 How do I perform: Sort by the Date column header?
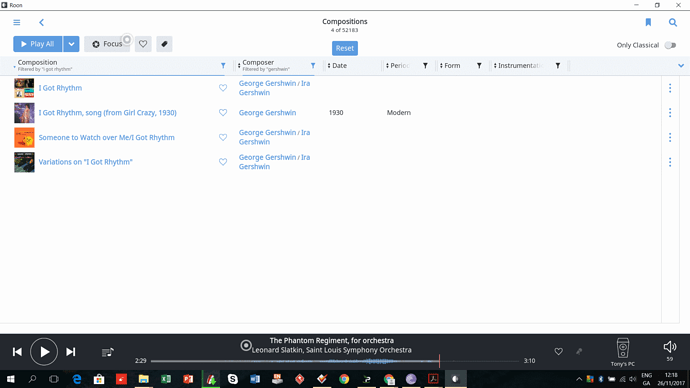tap(339, 66)
